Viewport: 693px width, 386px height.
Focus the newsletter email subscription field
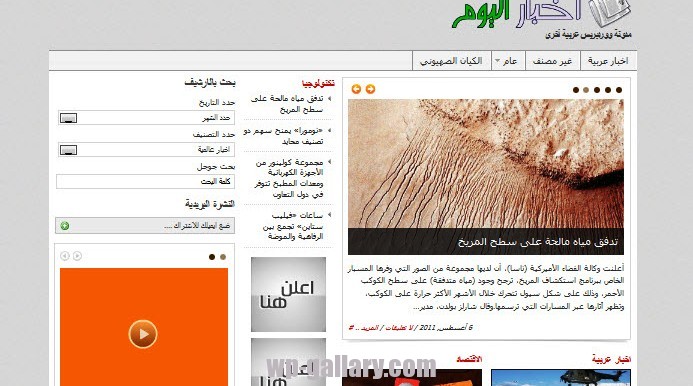click(145, 225)
